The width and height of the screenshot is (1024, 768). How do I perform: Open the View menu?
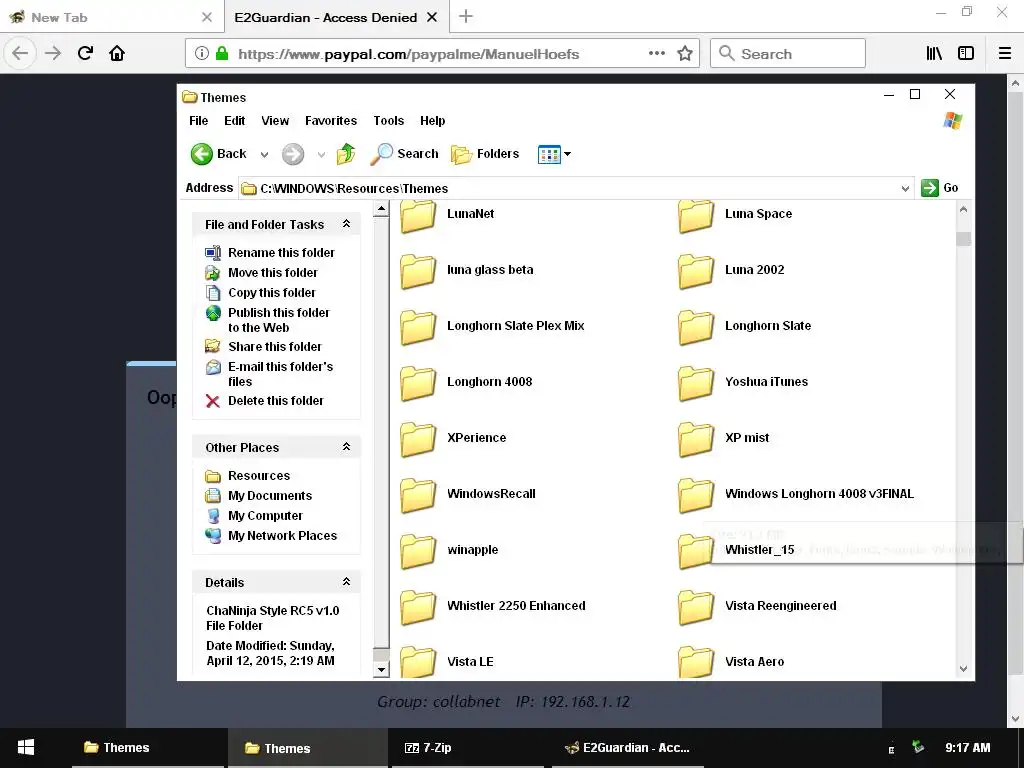[275, 121]
